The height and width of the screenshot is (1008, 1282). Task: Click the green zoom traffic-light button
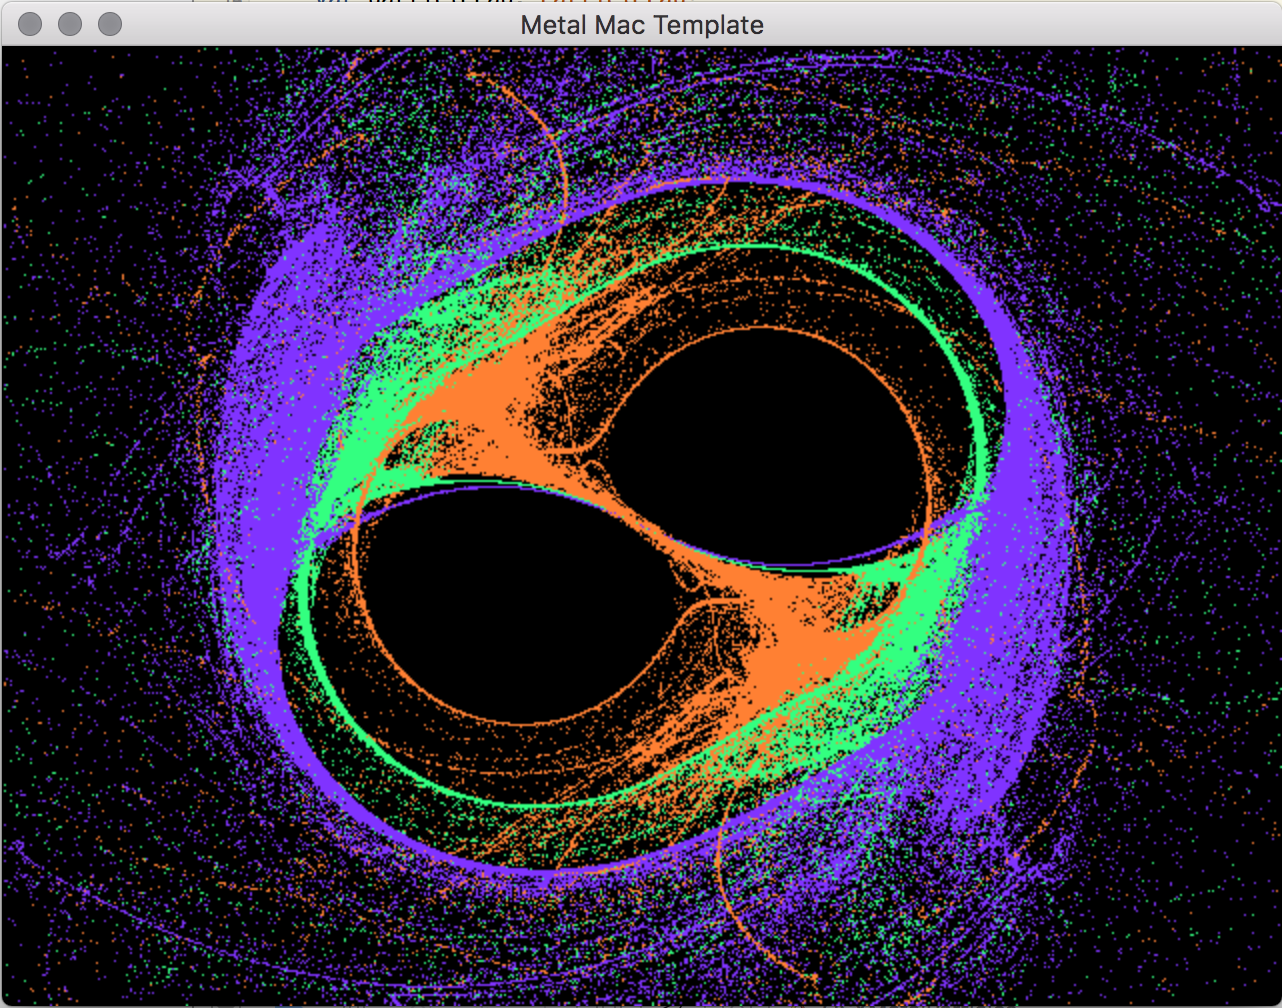click(x=110, y=24)
